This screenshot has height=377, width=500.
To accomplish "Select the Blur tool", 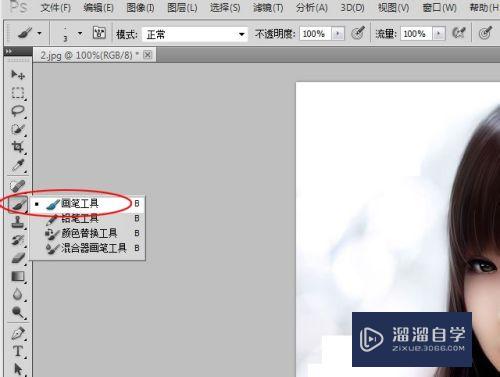I will [x=18, y=294].
